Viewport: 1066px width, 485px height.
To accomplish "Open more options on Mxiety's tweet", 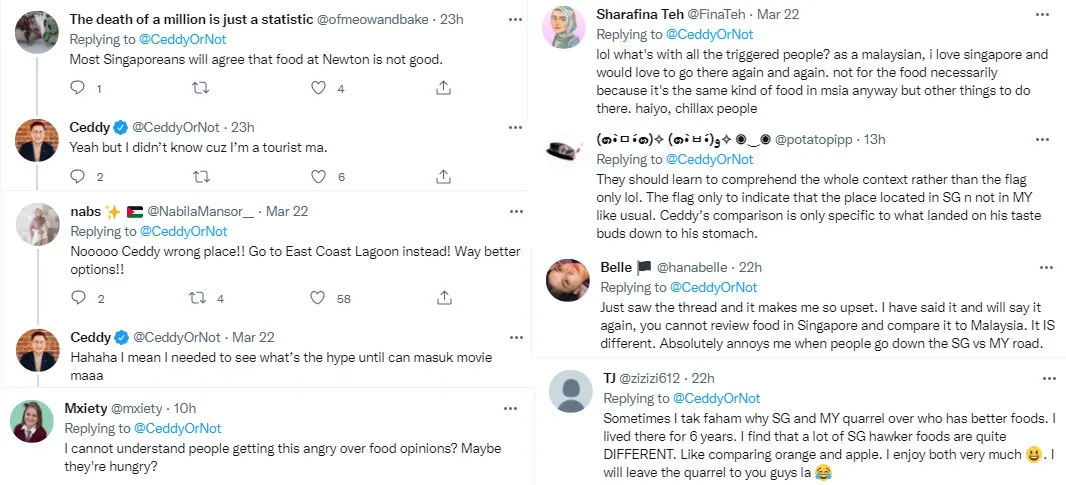I will pos(511,408).
